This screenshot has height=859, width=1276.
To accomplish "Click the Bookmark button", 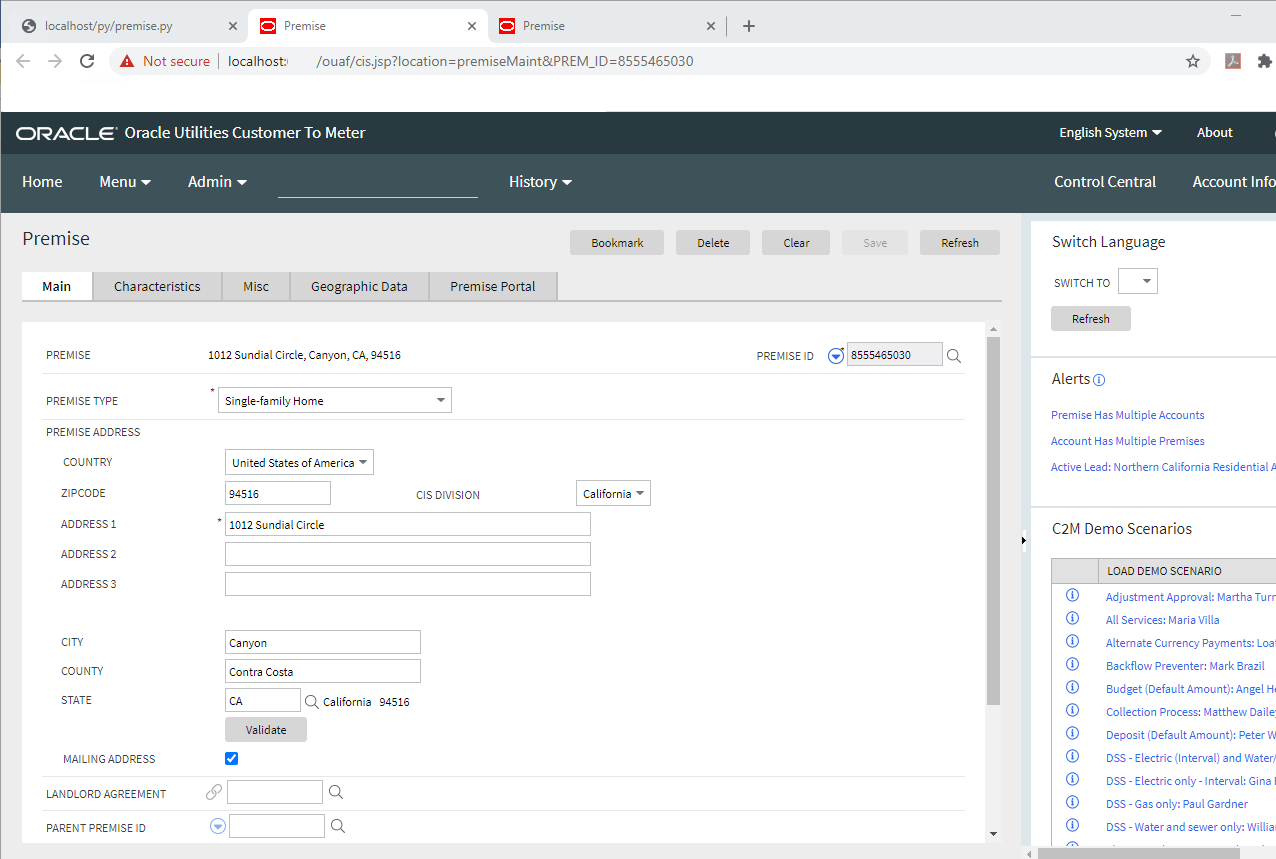I will (x=617, y=243).
